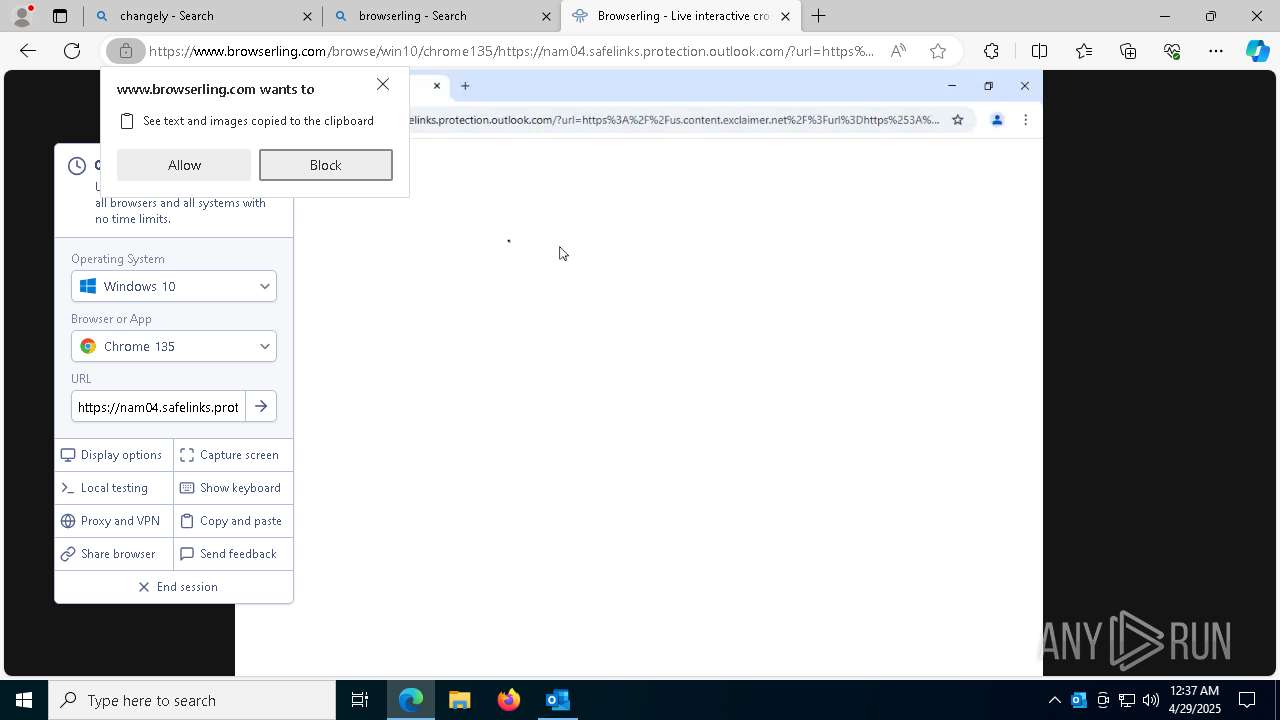
Task: Choose Show keyboard
Action: (x=233, y=488)
